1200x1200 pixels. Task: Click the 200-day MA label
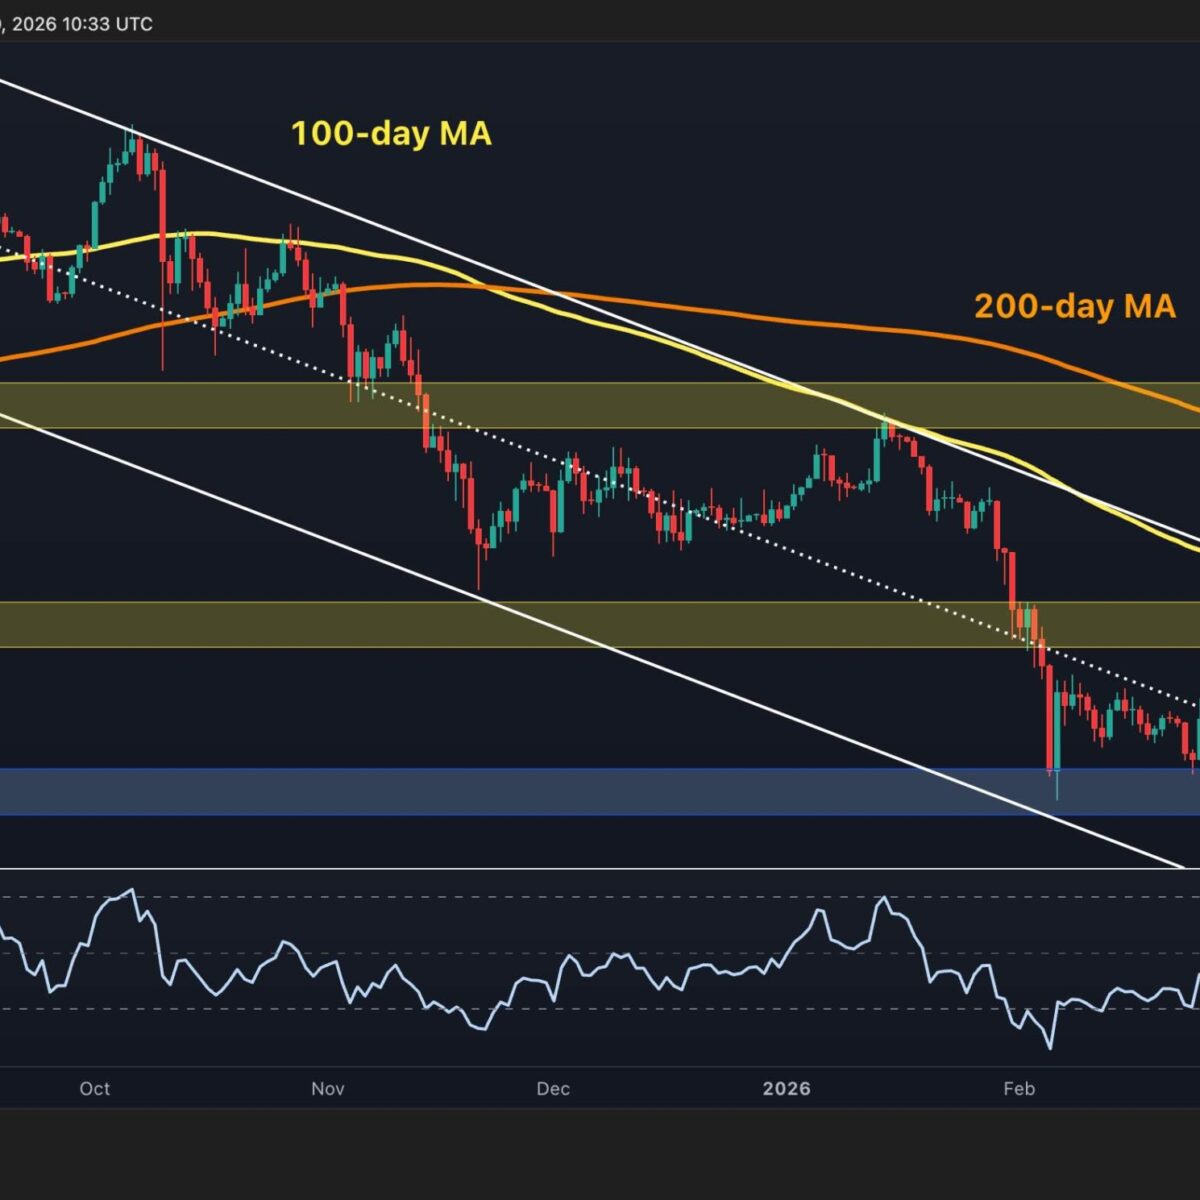[x=1074, y=306]
